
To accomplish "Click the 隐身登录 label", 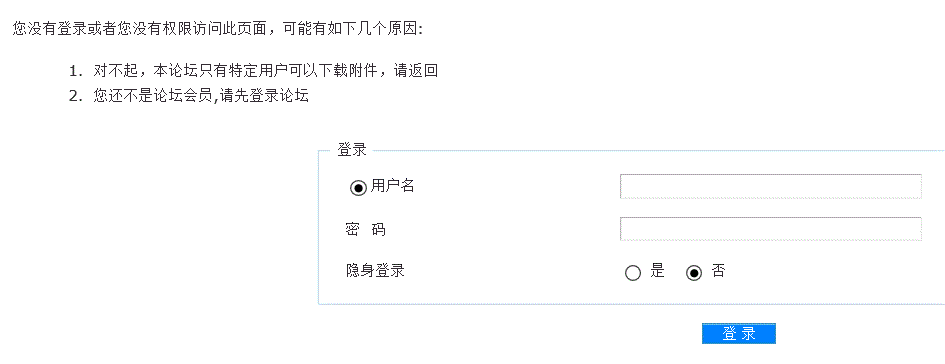I will coord(375,271).
